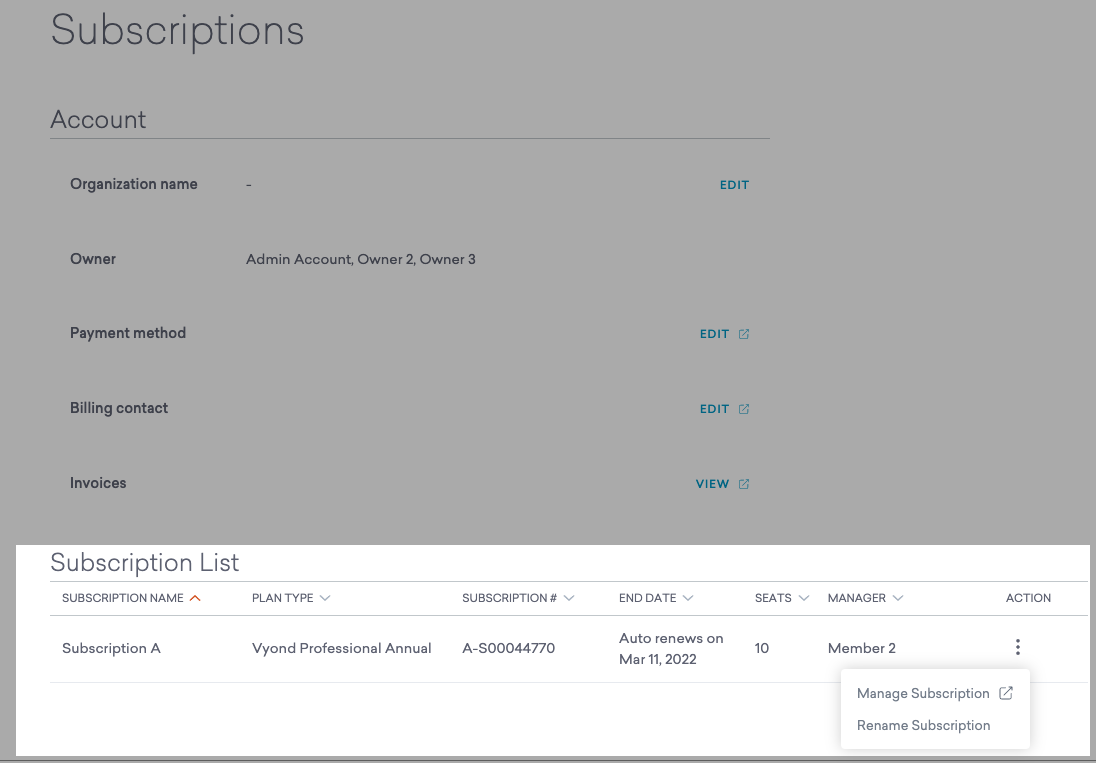Open the Seats column chevron

tap(804, 598)
